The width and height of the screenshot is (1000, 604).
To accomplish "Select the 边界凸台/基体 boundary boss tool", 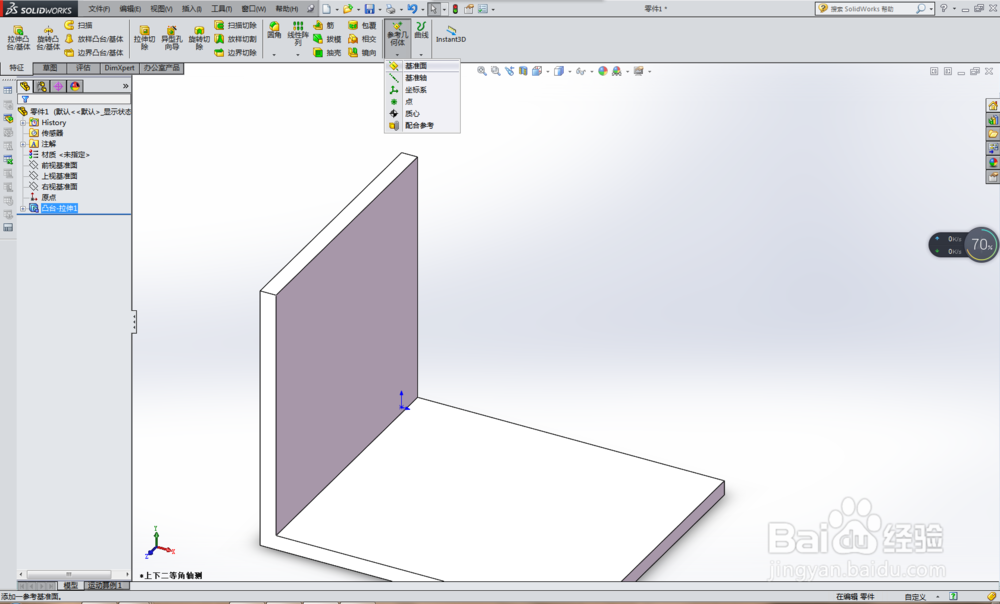I will coord(94,52).
